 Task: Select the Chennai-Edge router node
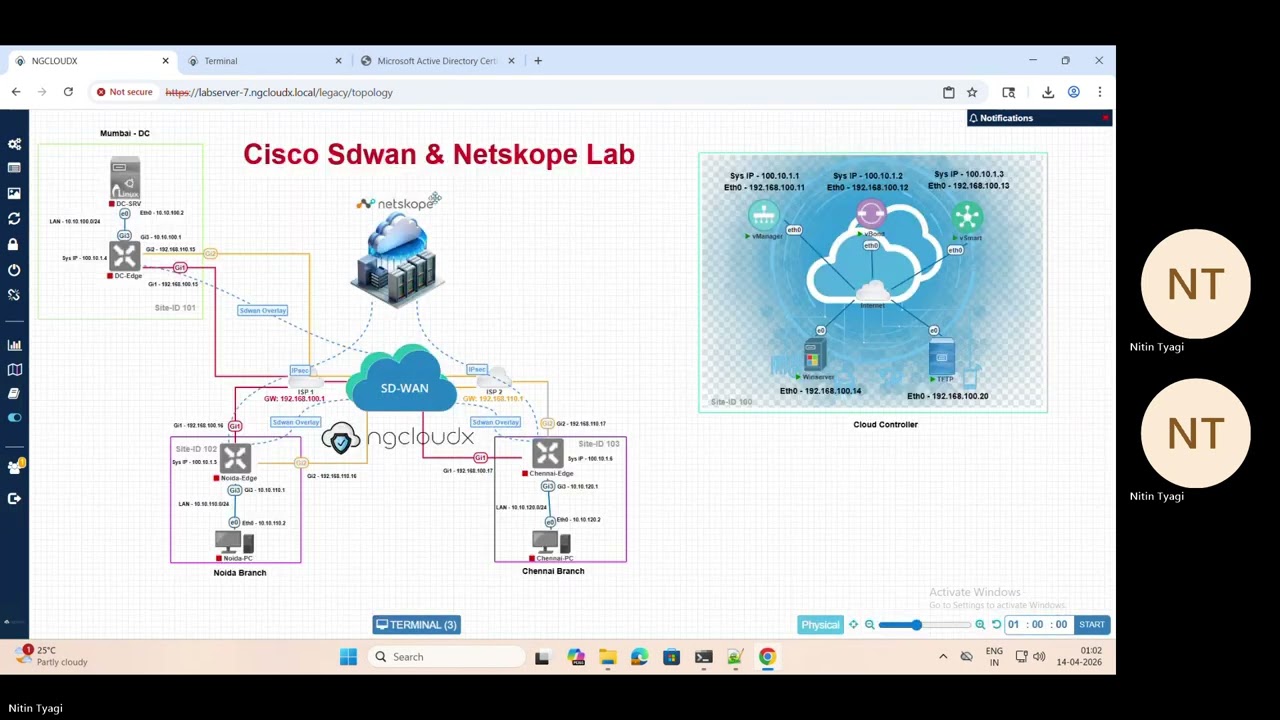547,454
